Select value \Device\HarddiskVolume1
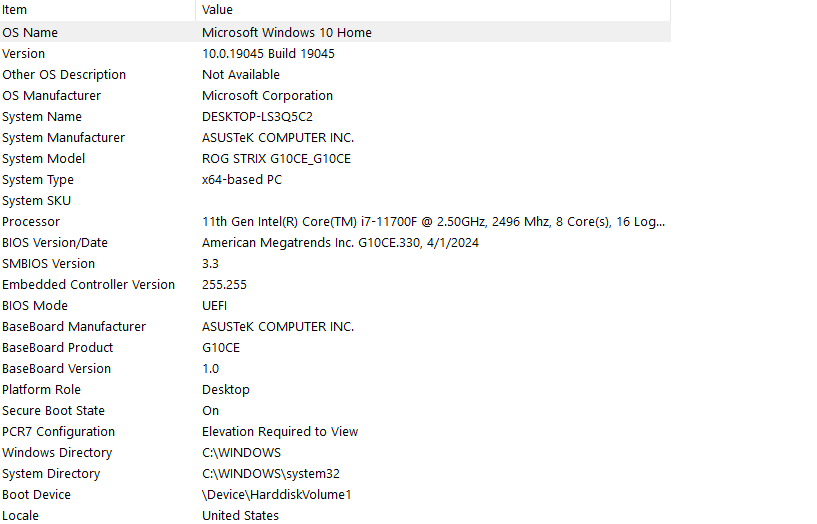This screenshot has width=817, height=524. 277,495
